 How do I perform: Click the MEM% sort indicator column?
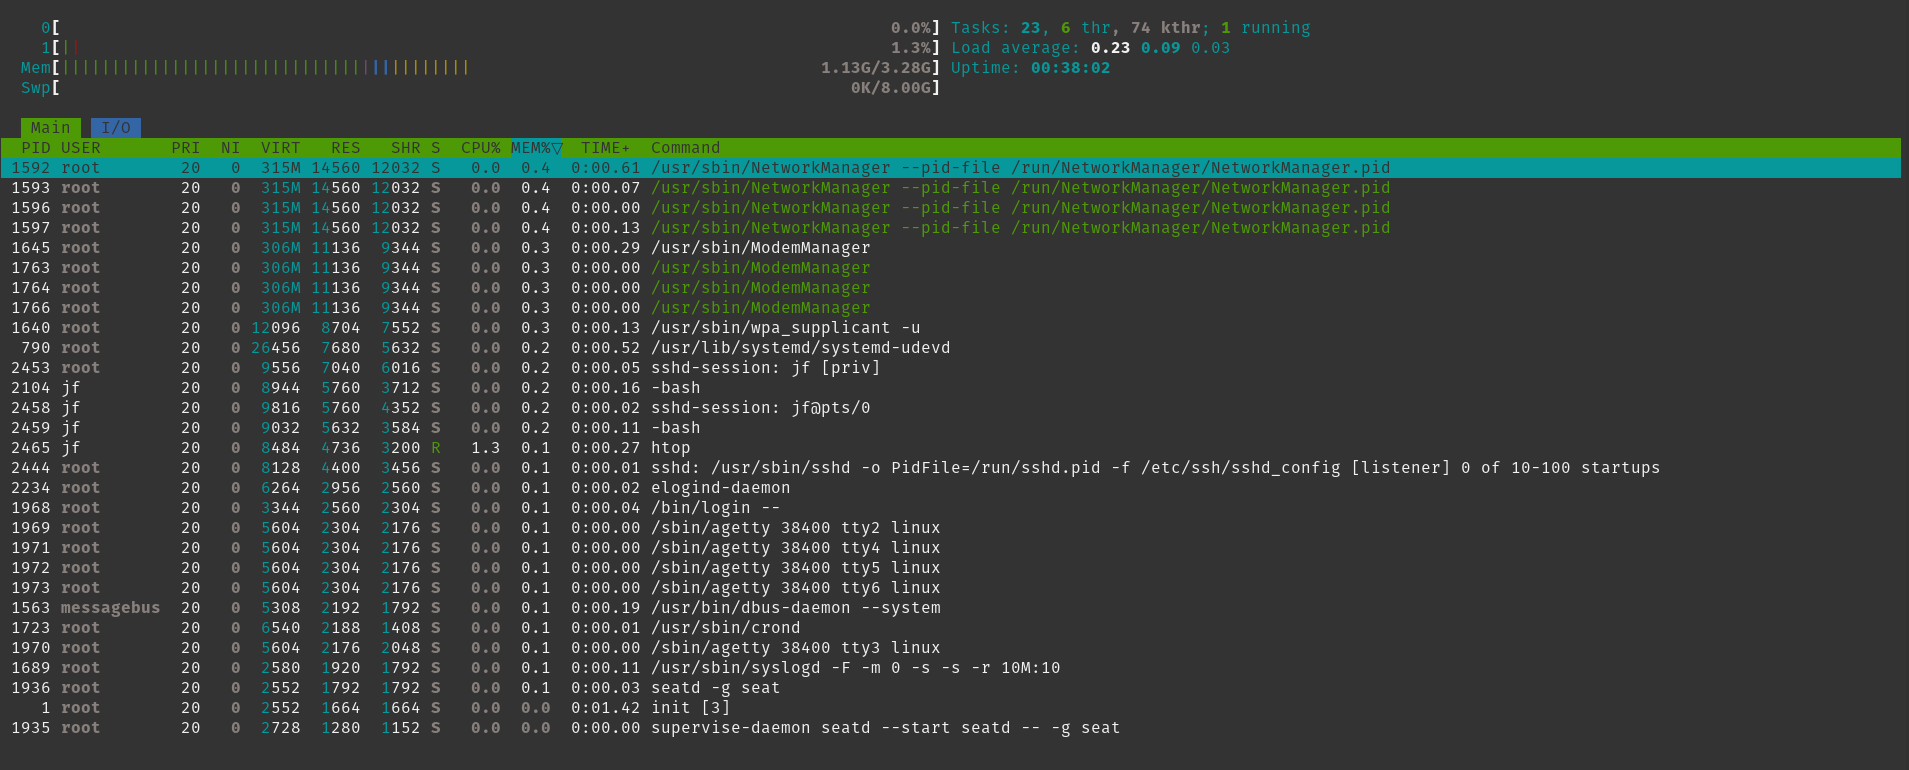point(536,148)
